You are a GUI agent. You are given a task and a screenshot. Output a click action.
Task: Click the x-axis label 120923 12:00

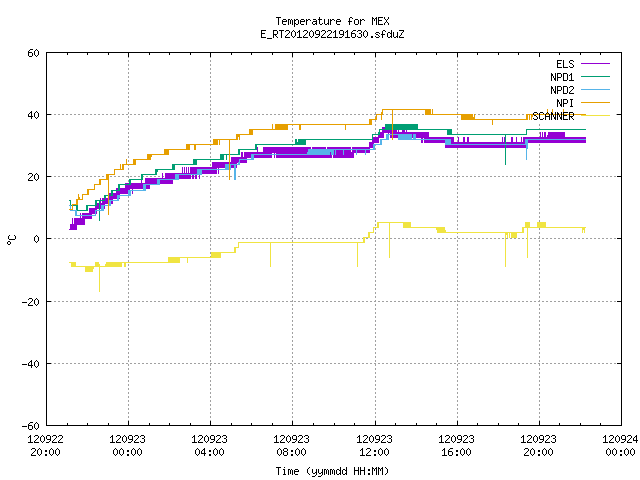click(374, 446)
